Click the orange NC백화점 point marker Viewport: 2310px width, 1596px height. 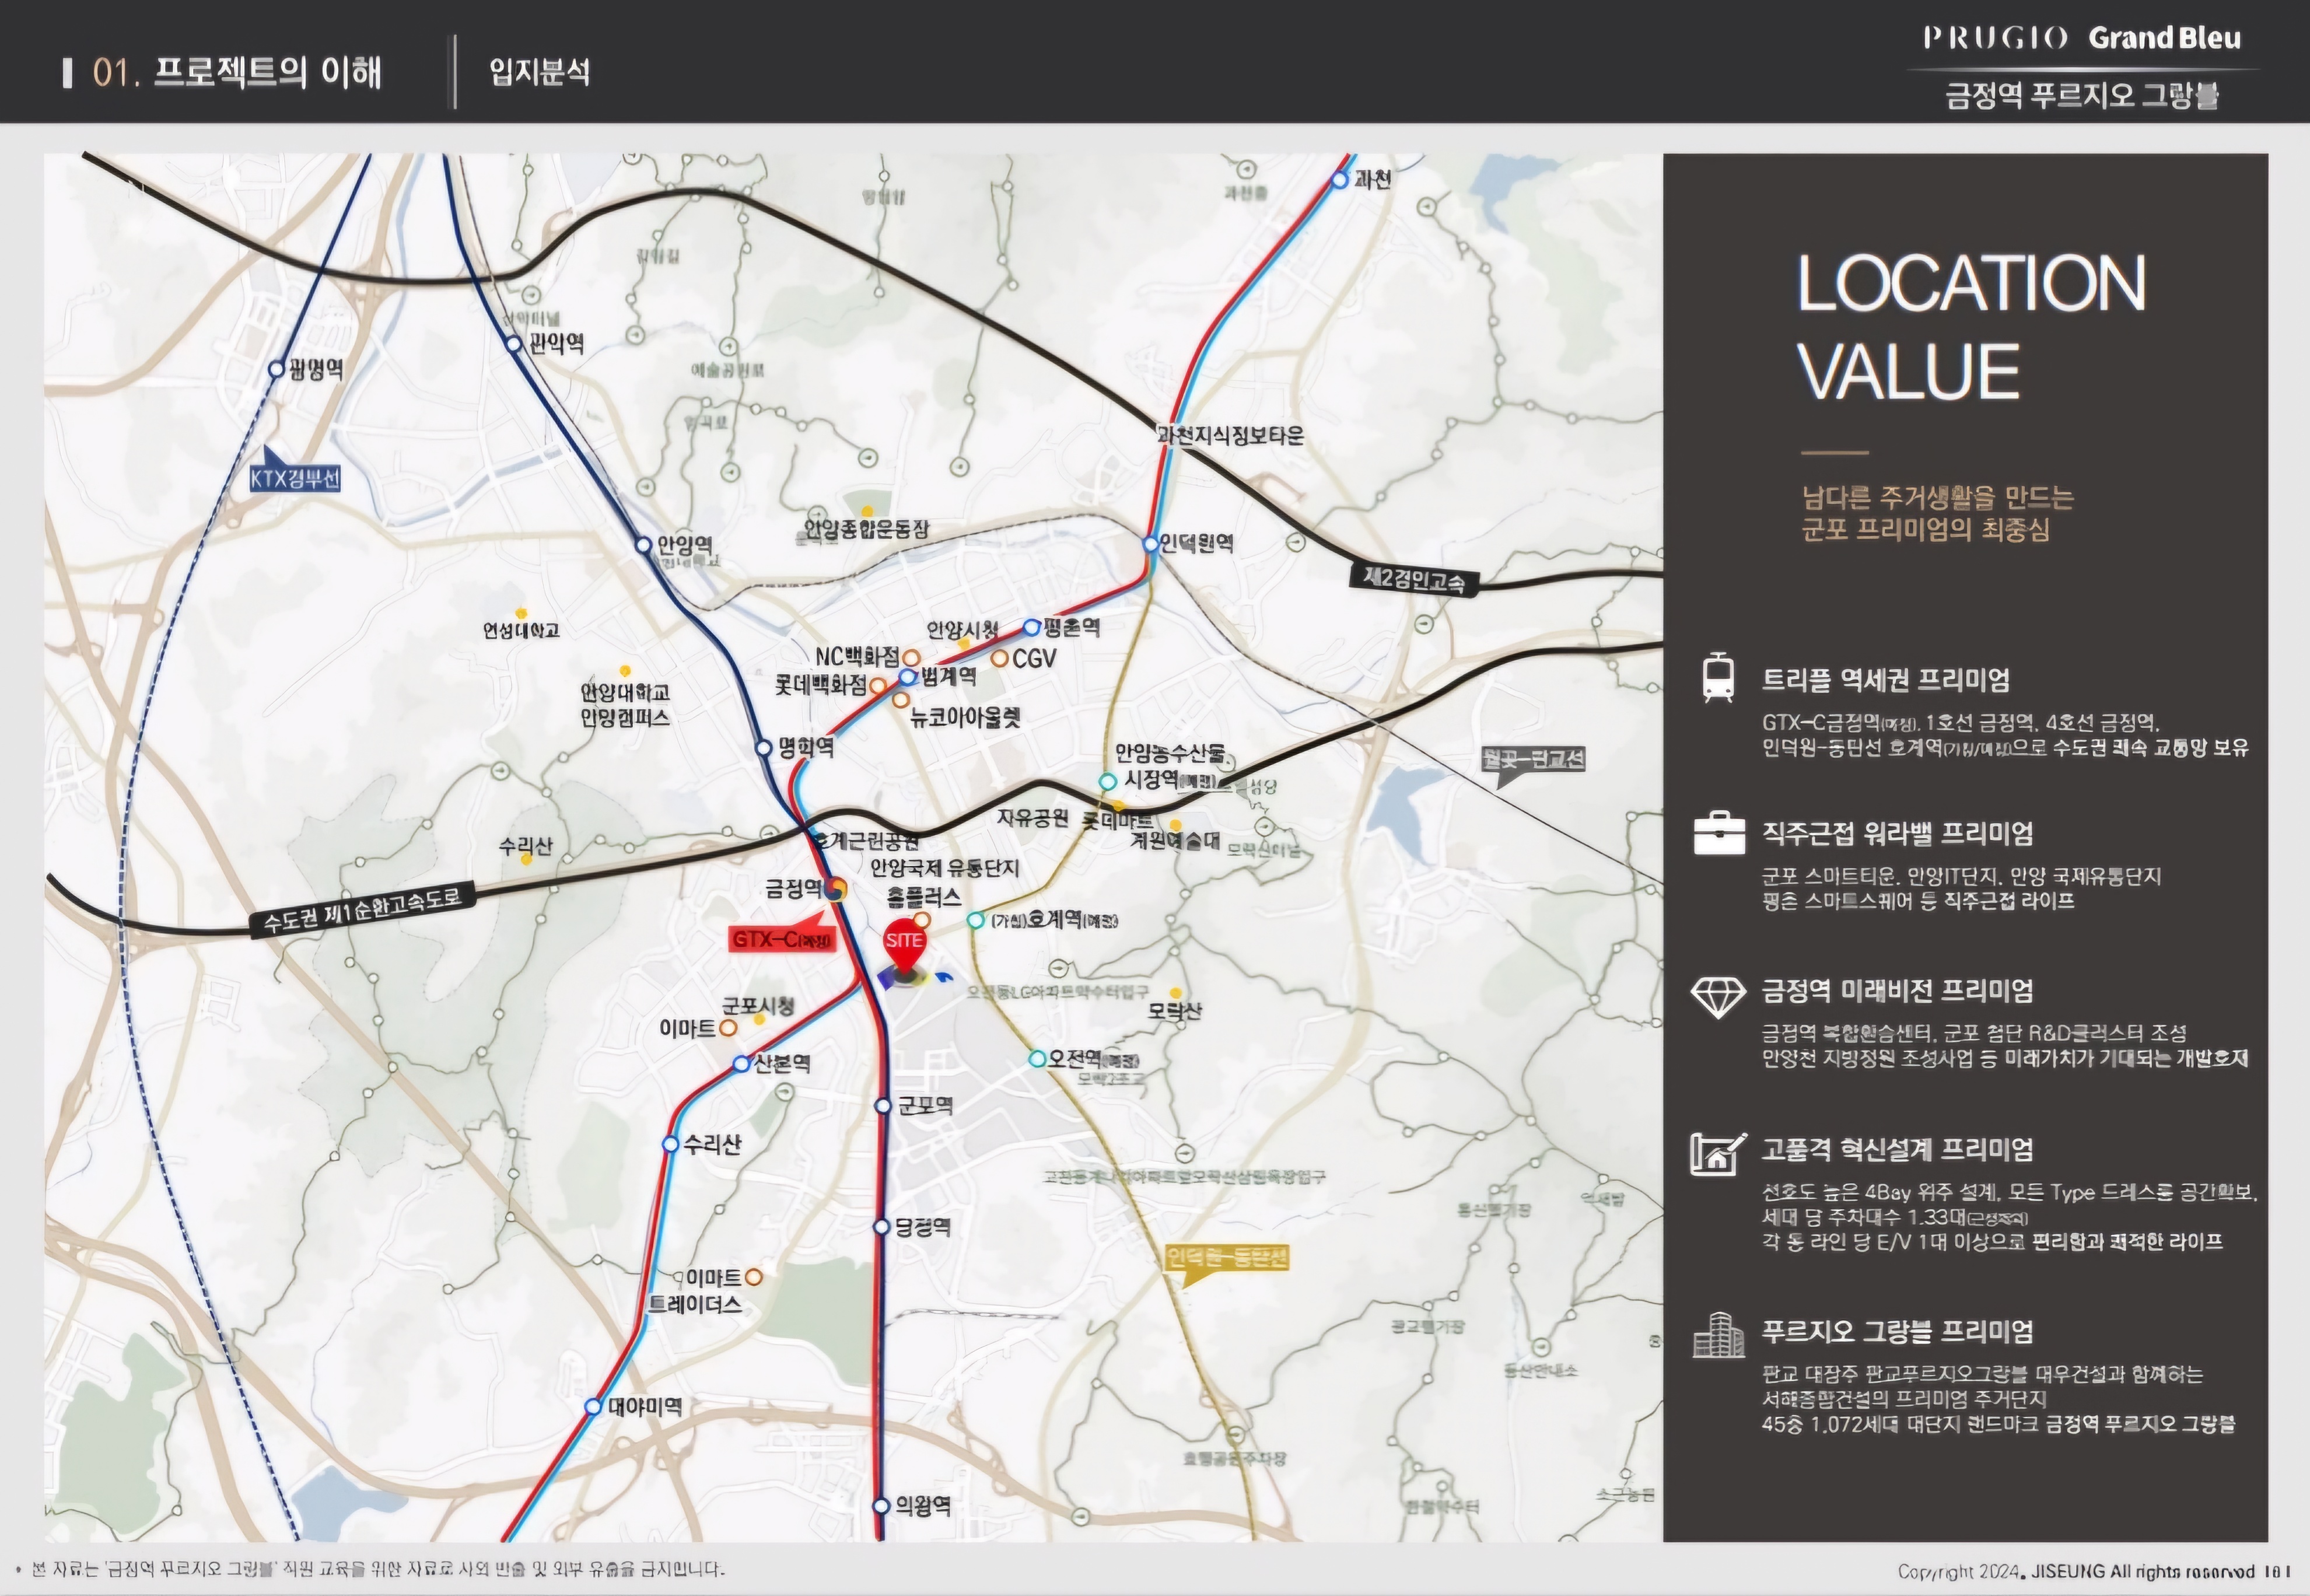912,658
